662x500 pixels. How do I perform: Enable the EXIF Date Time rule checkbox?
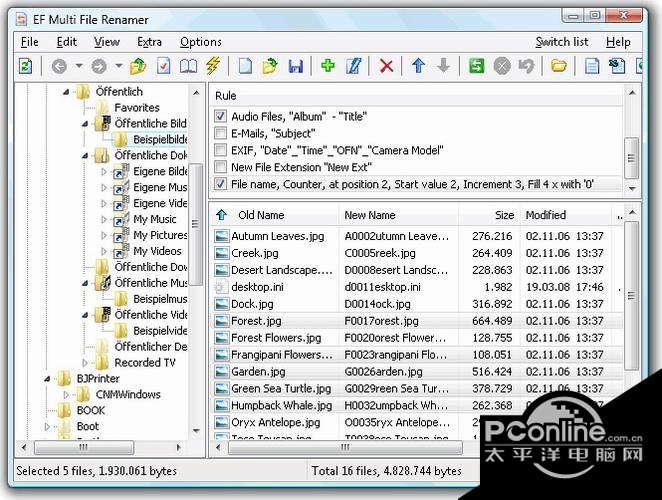[220, 150]
